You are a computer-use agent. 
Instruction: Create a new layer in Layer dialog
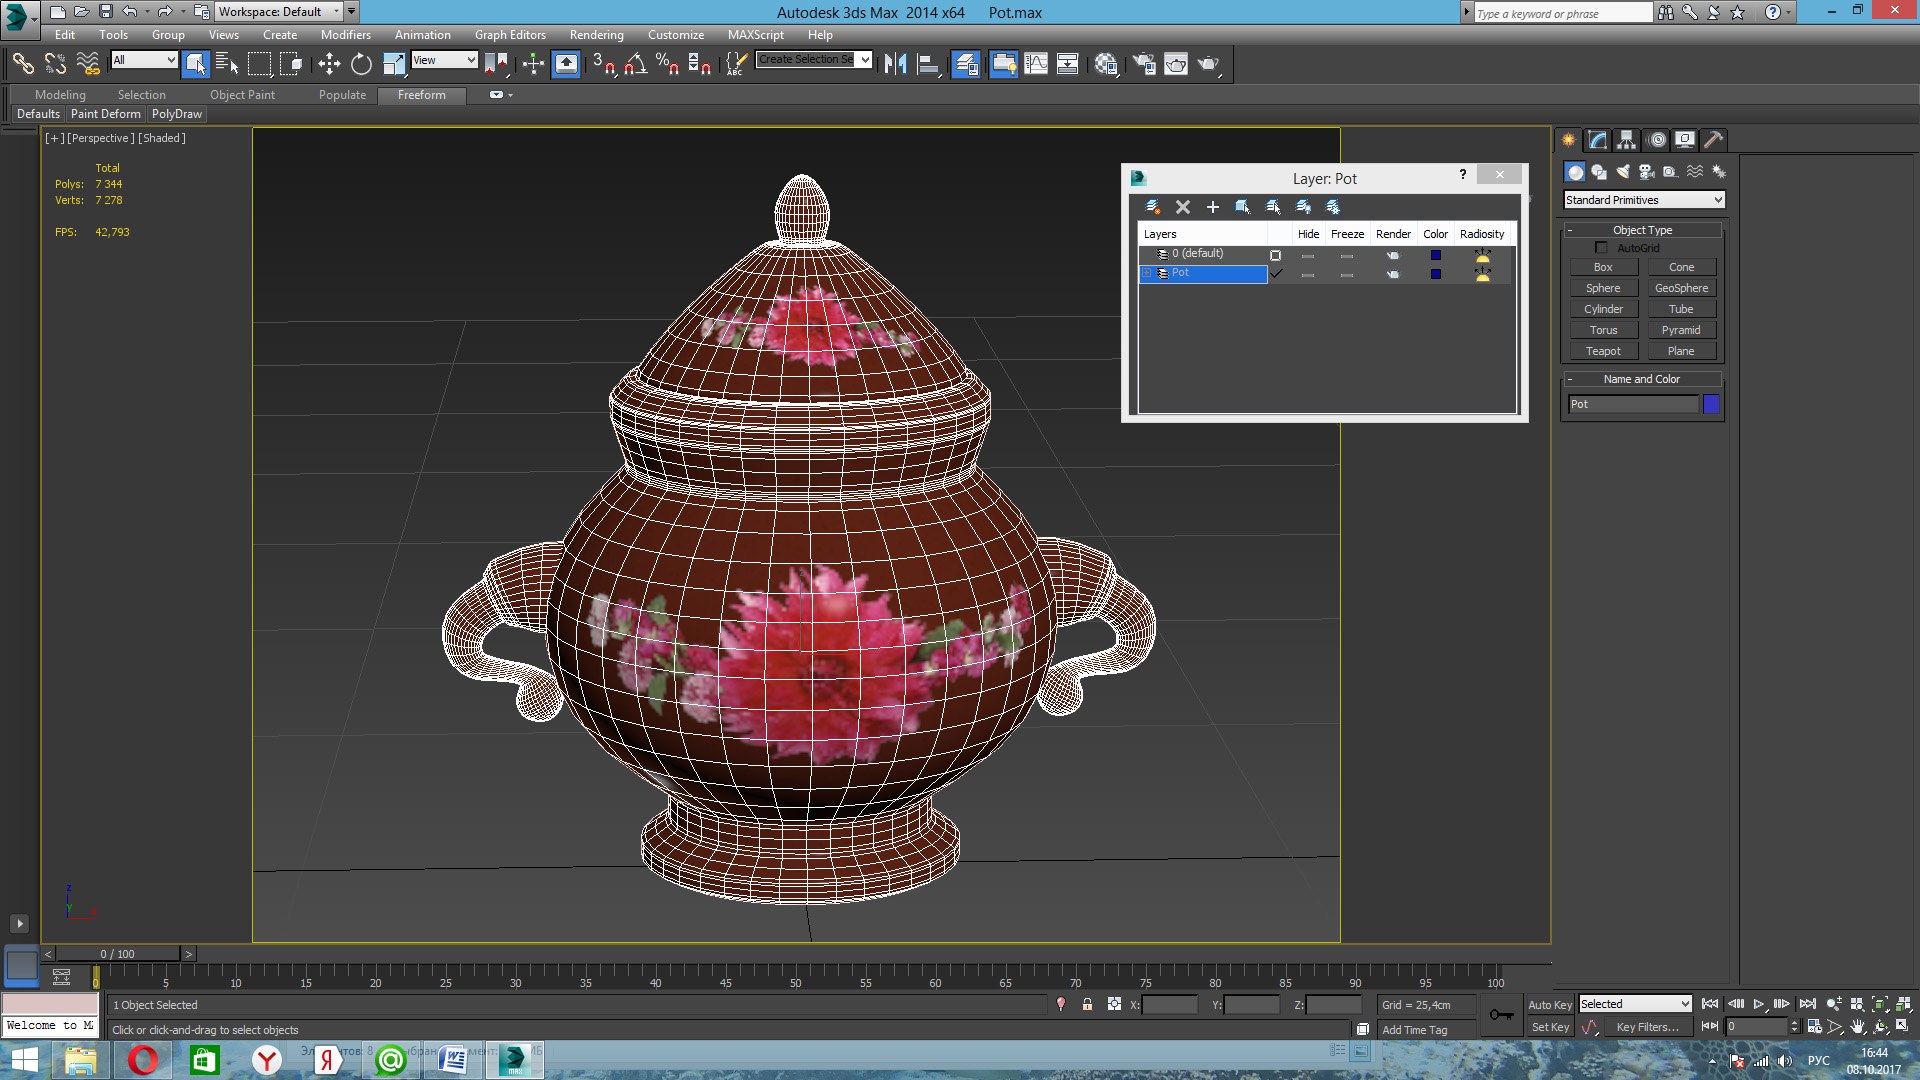(1153, 207)
